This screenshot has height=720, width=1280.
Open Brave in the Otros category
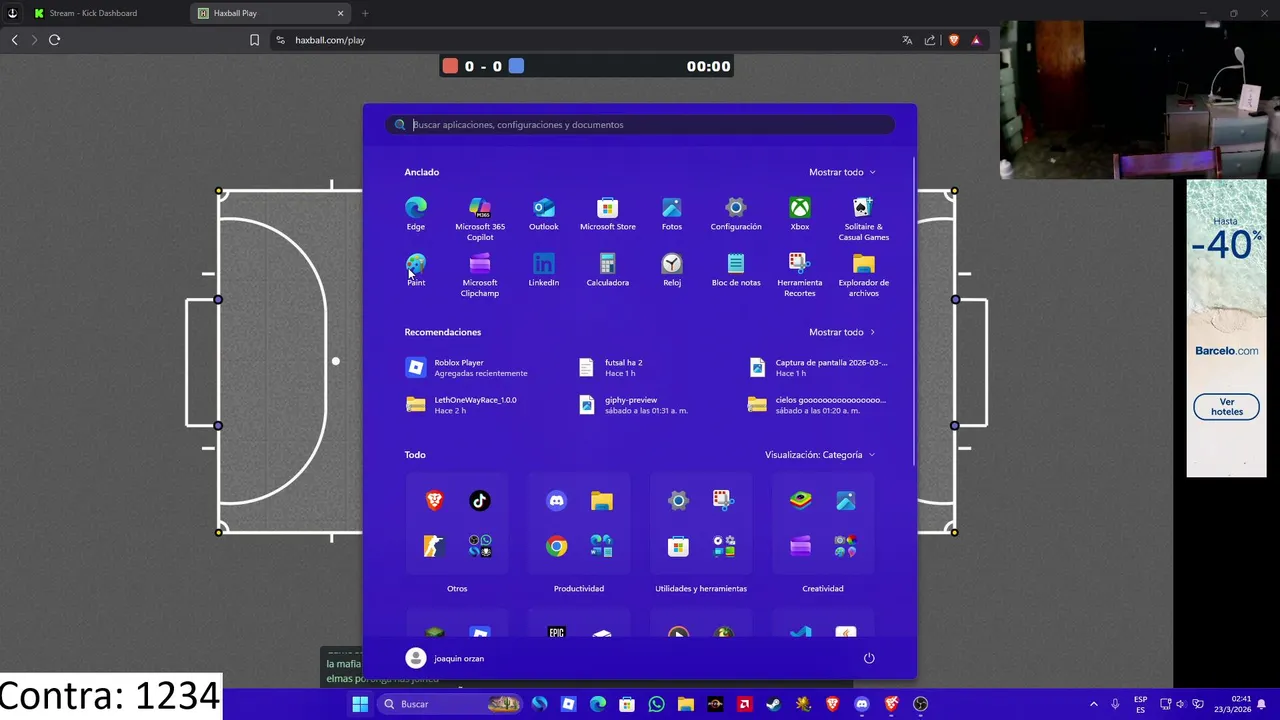pyautogui.click(x=434, y=501)
